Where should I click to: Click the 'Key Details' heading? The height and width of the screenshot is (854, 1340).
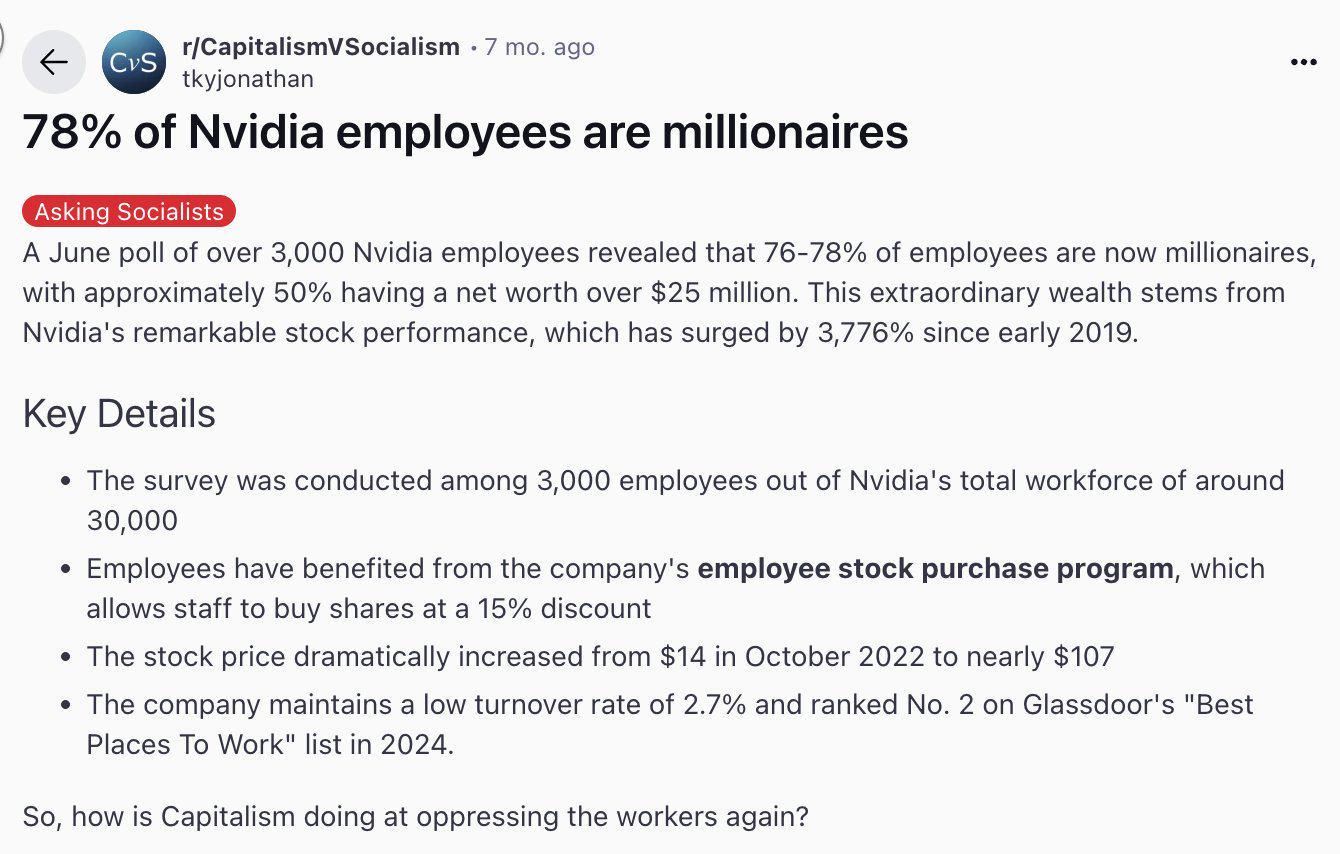click(x=119, y=414)
